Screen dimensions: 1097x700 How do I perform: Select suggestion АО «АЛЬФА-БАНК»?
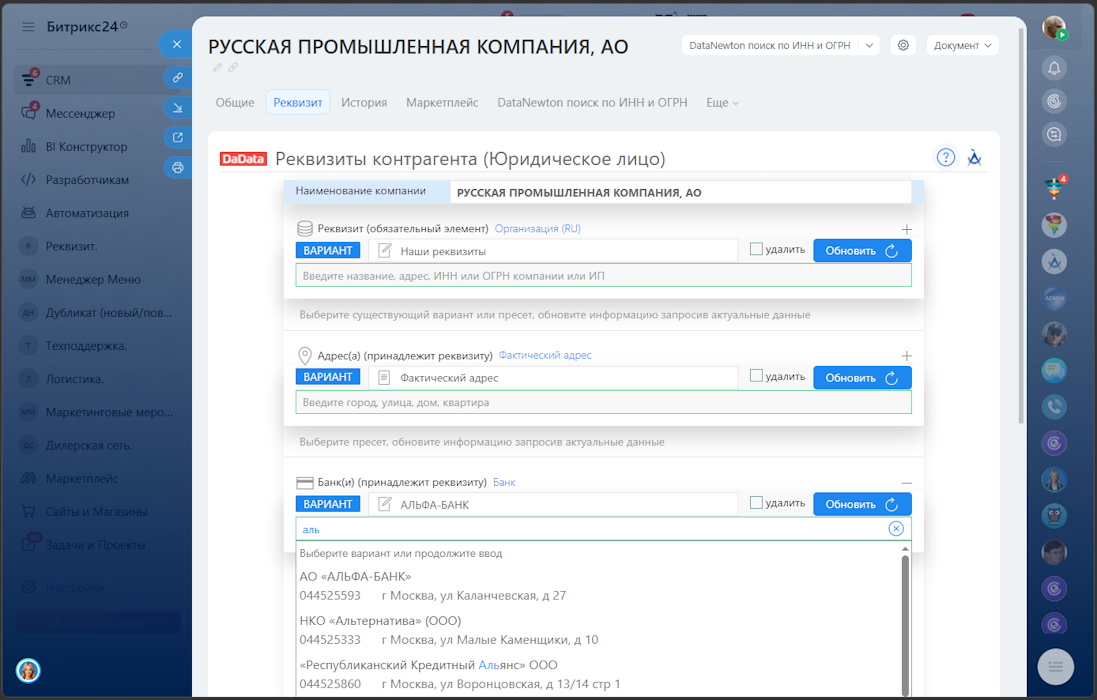[598, 586]
